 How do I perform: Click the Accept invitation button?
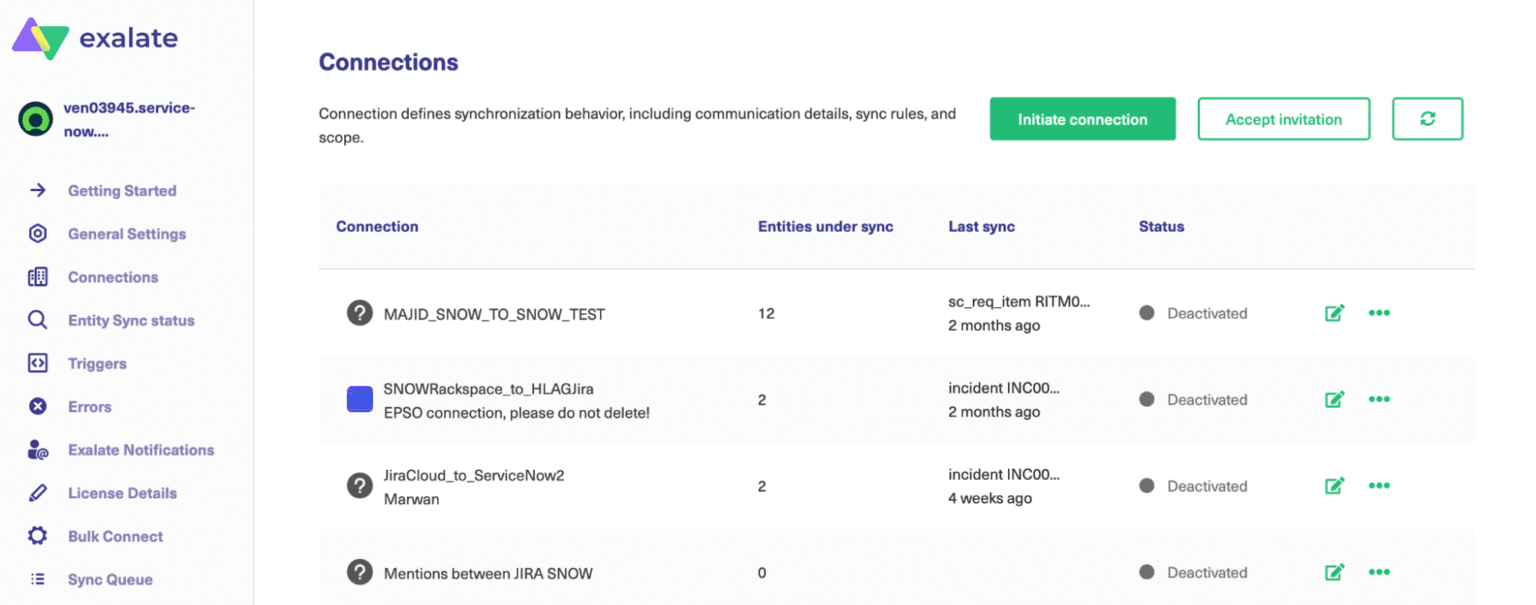tap(1283, 118)
